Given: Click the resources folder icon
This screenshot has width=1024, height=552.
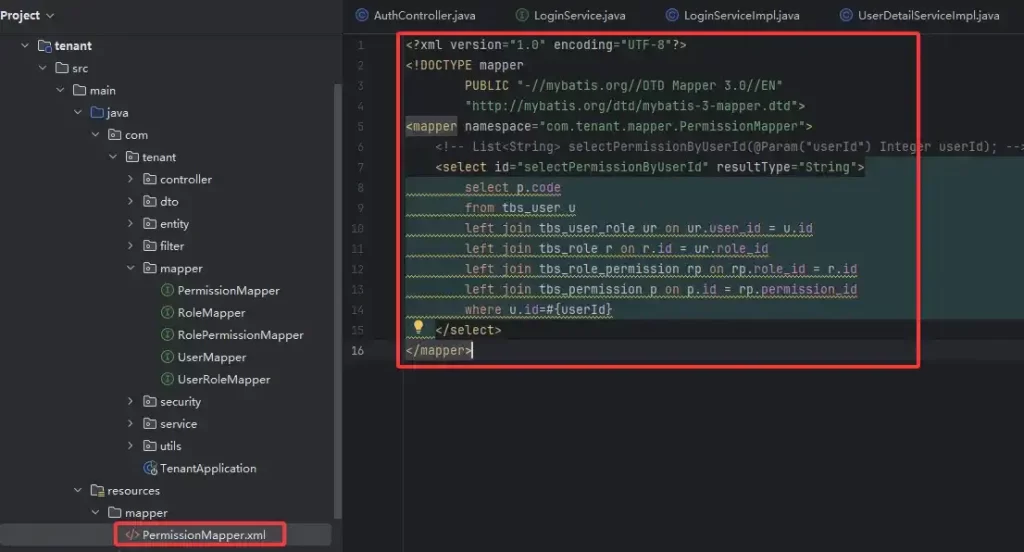Looking at the screenshot, I should [x=97, y=491].
